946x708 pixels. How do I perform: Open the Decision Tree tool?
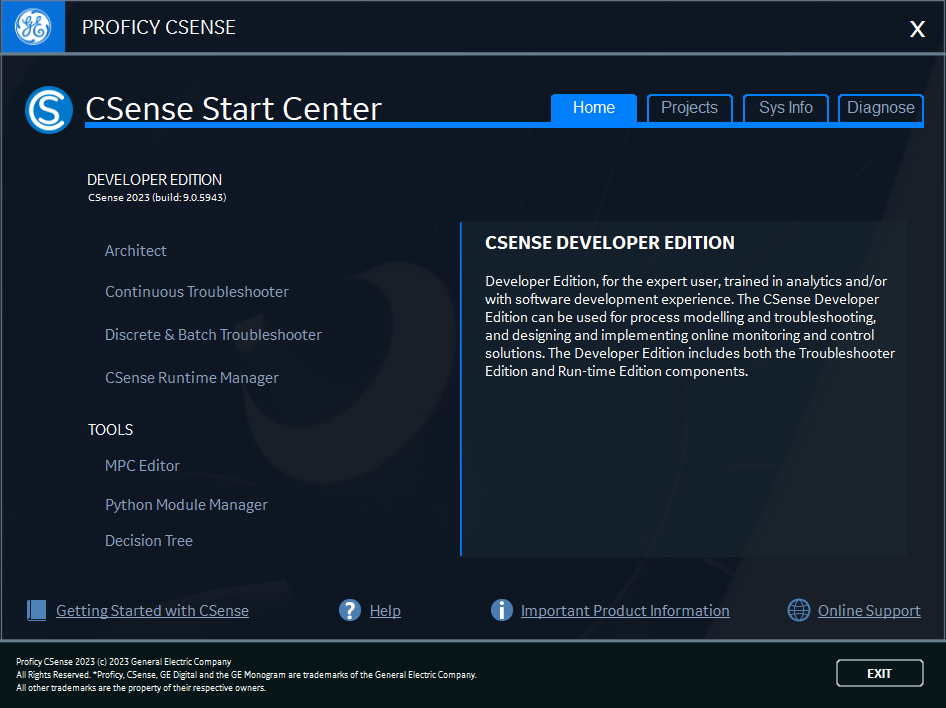coord(149,541)
